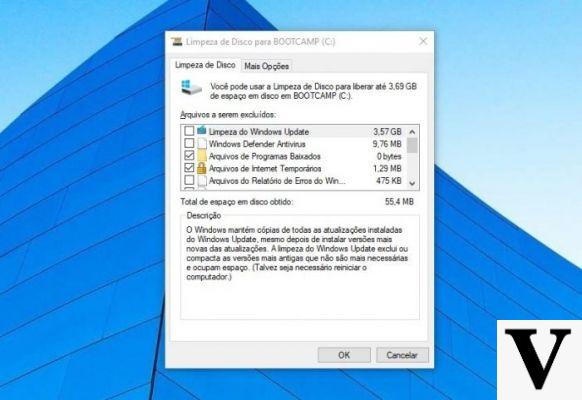Click the Descrição text box
Screen dimensions: 582x400
click(x=300, y=268)
